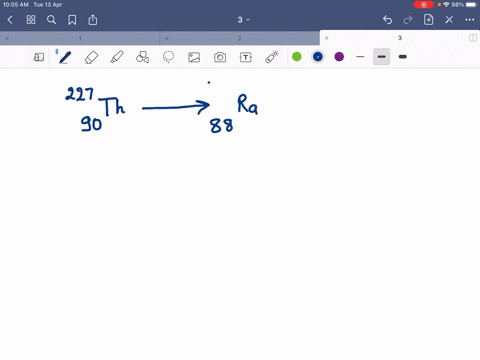Image resolution: width=480 pixels, height=360 pixels.
Task: Choose the green pen color
Action: coord(297,57)
